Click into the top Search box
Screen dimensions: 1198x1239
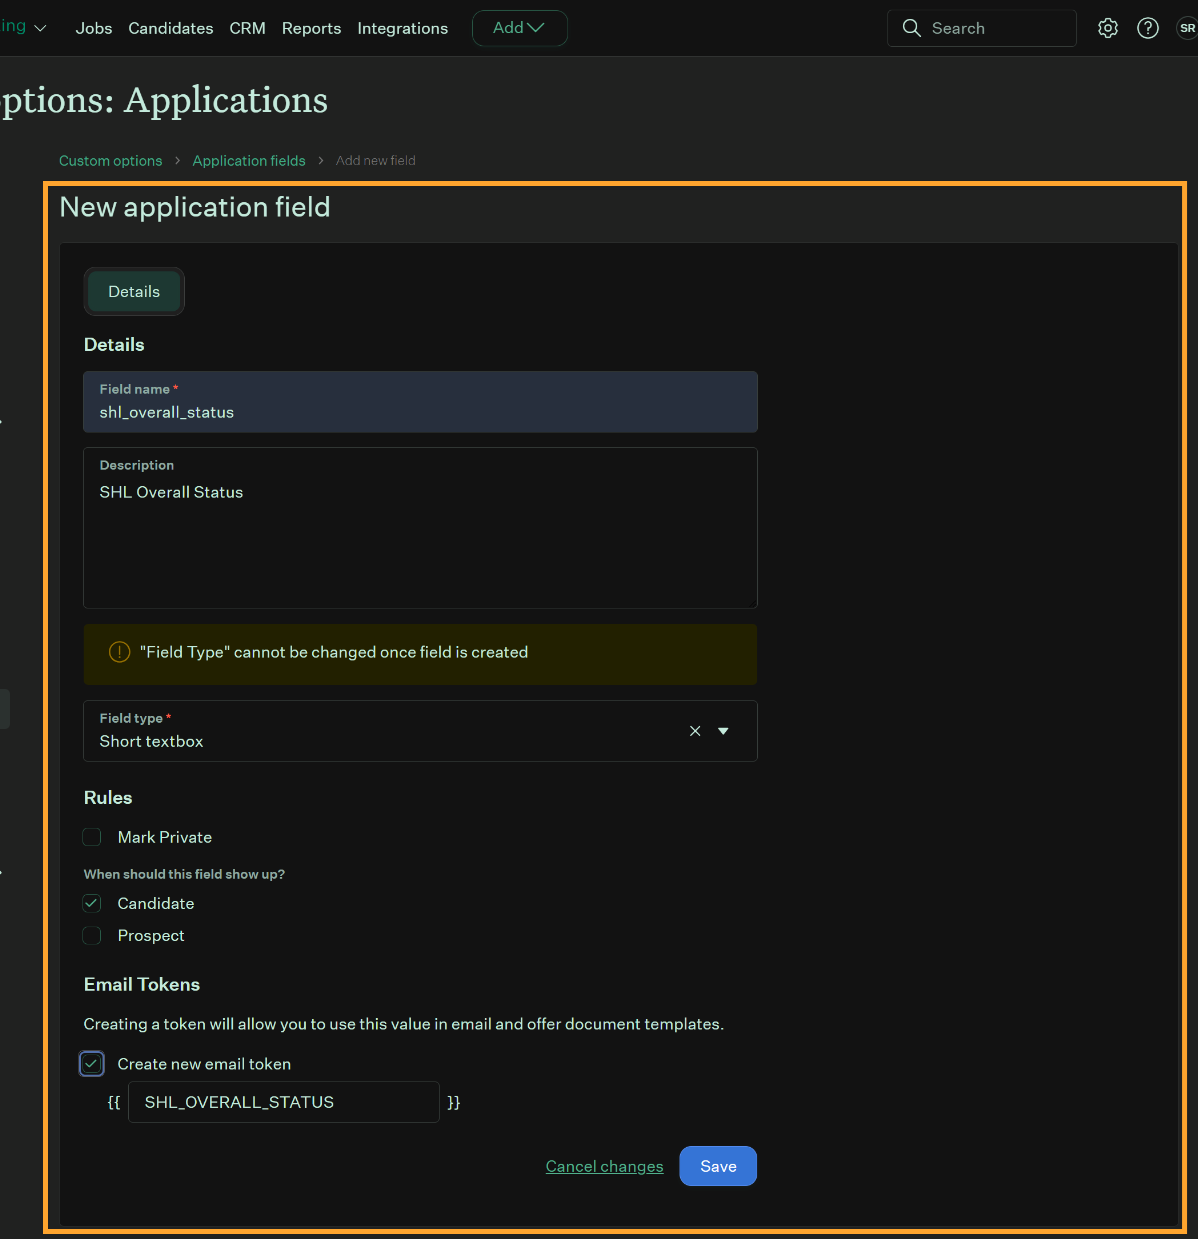[982, 28]
